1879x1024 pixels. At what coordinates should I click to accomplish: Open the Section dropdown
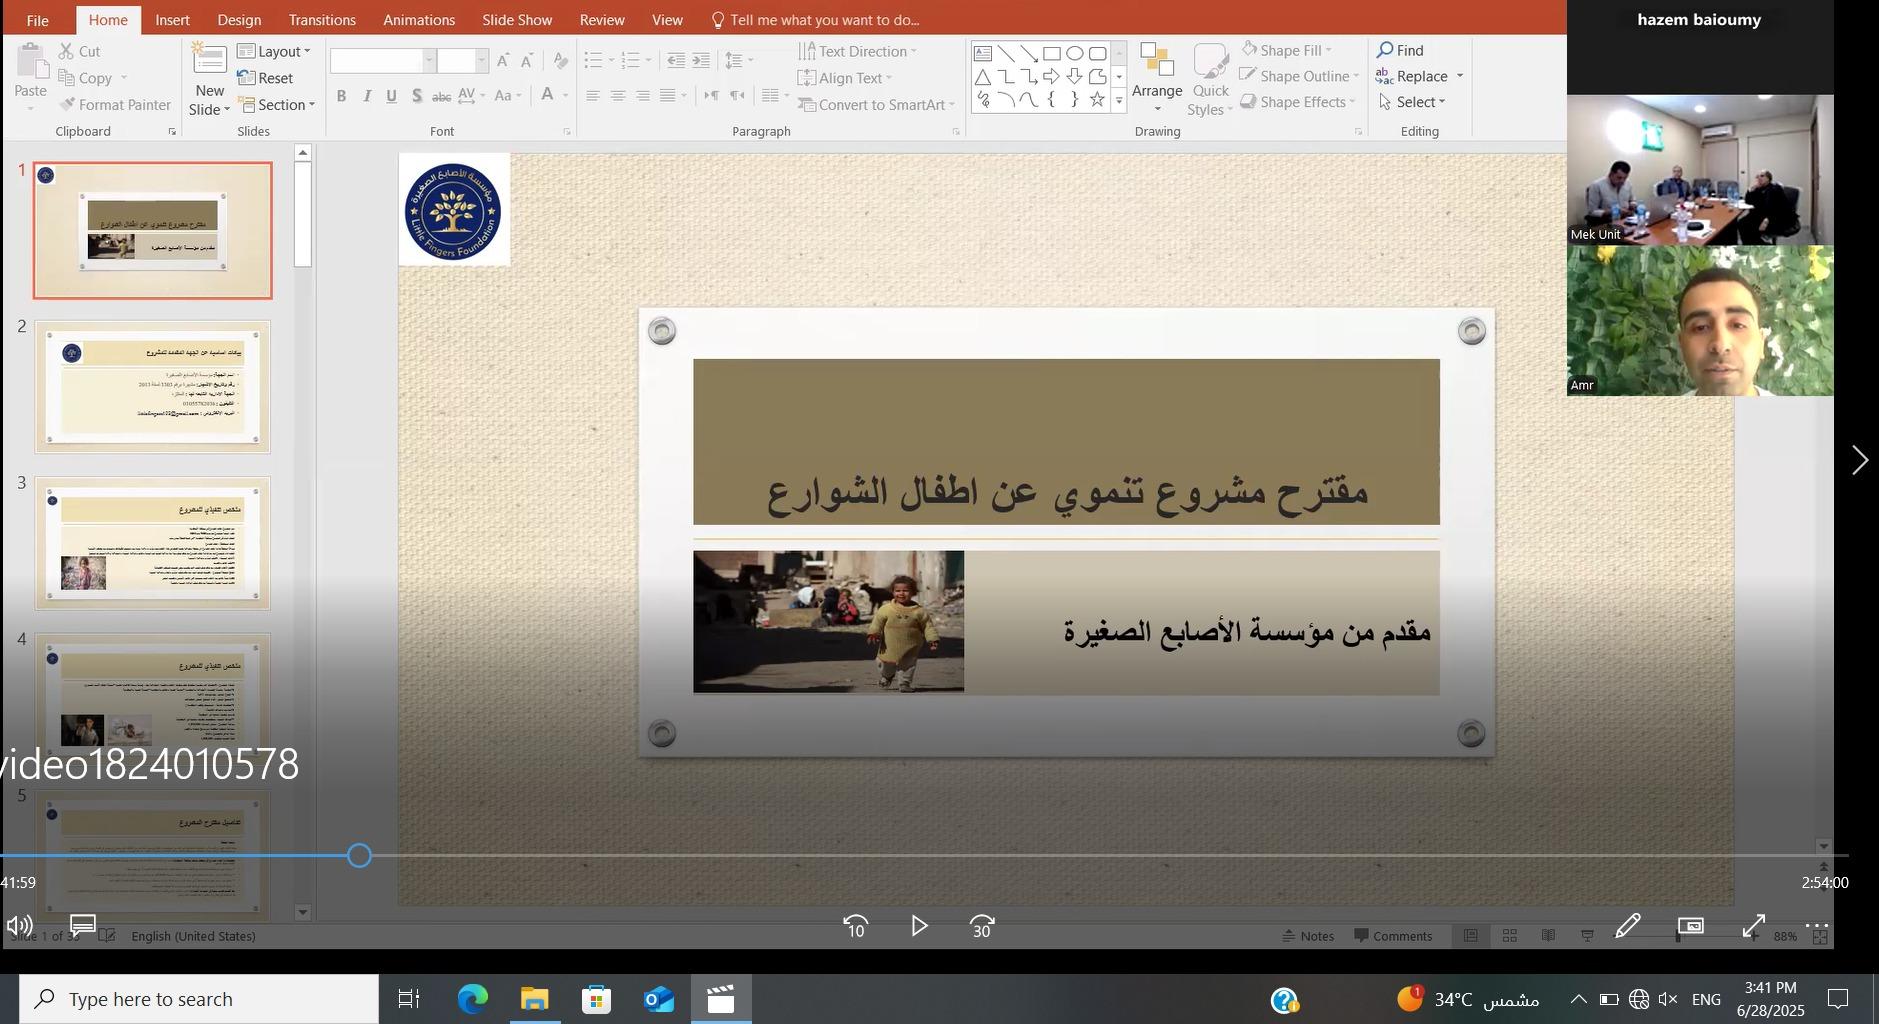276,105
